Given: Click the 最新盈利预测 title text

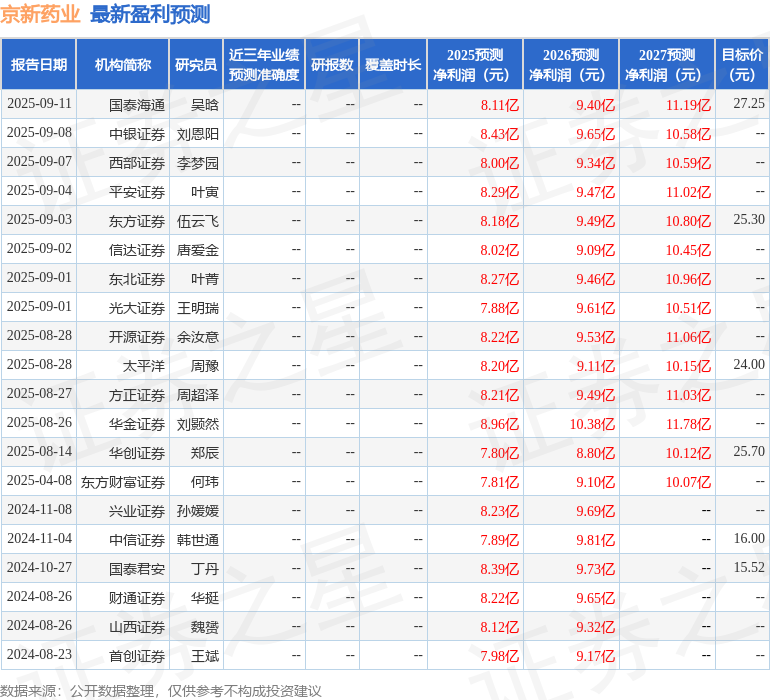Looking at the screenshot, I should pos(150,14).
